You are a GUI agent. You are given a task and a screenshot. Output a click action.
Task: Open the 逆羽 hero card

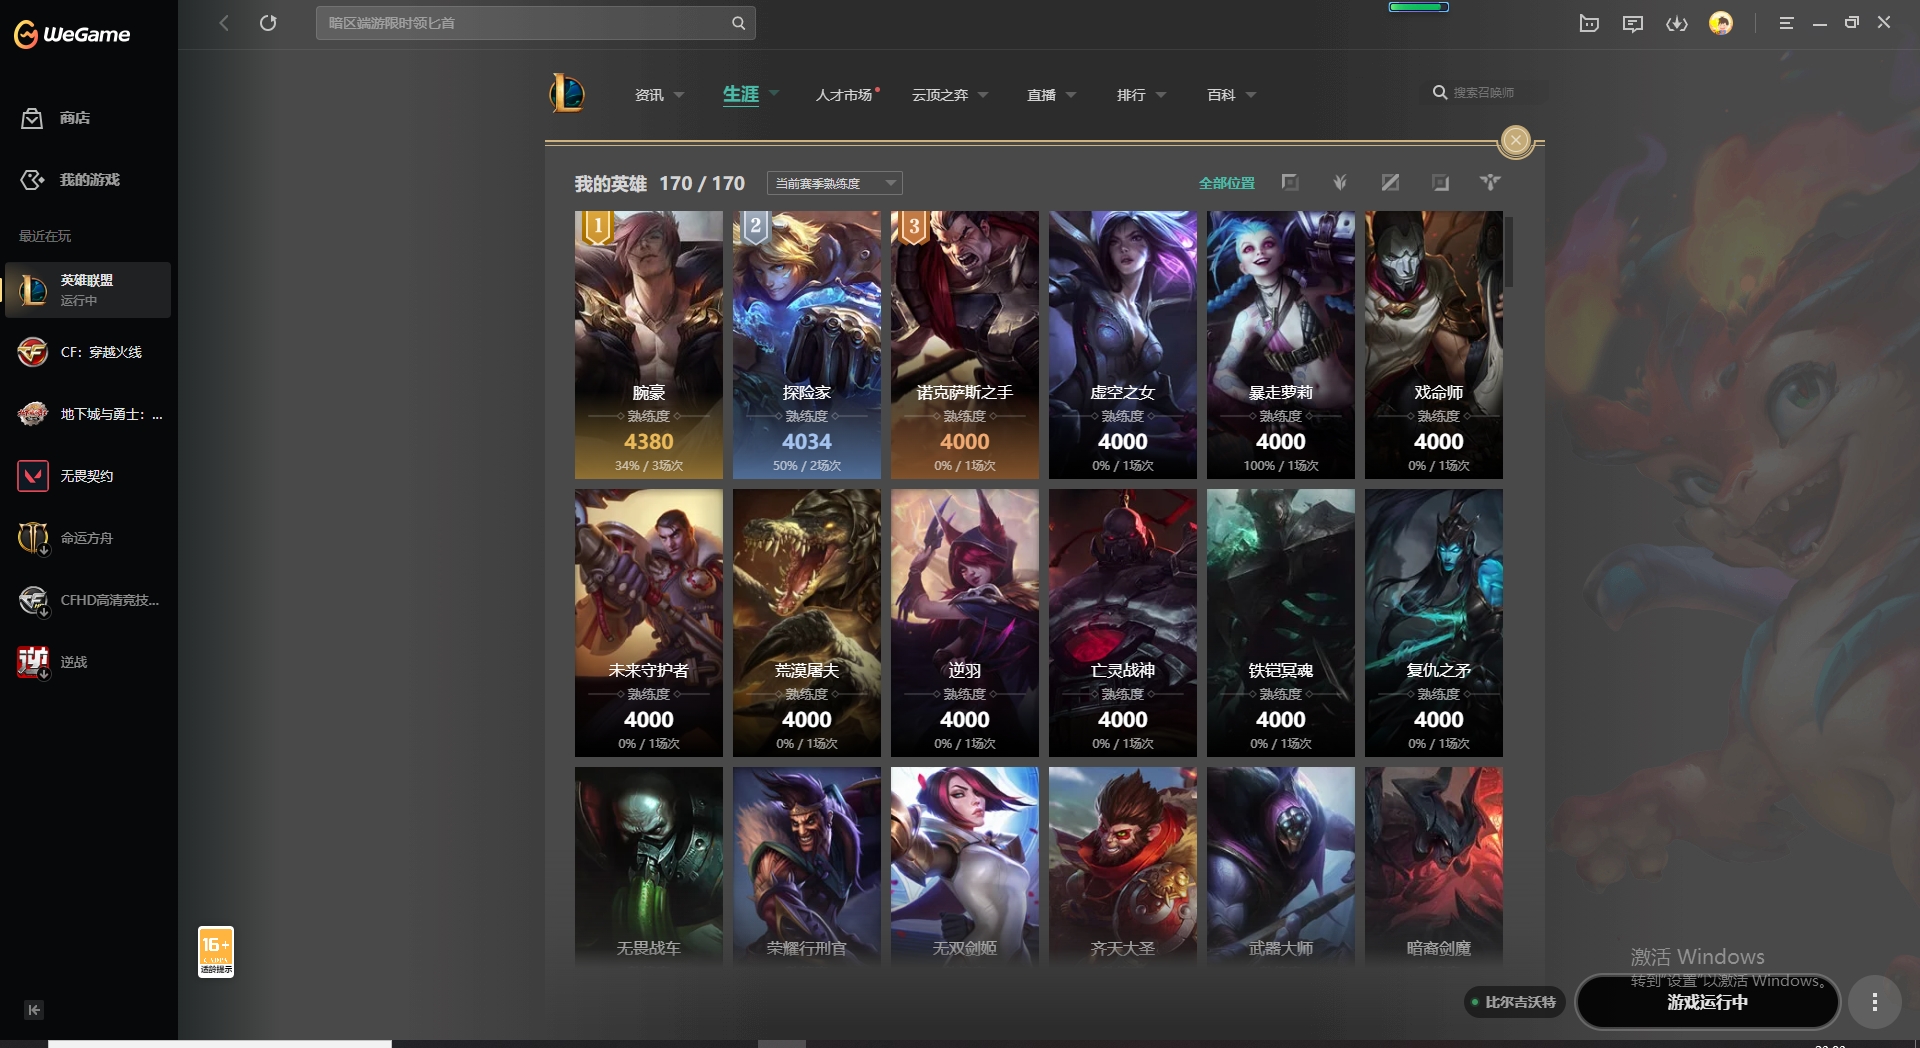965,623
